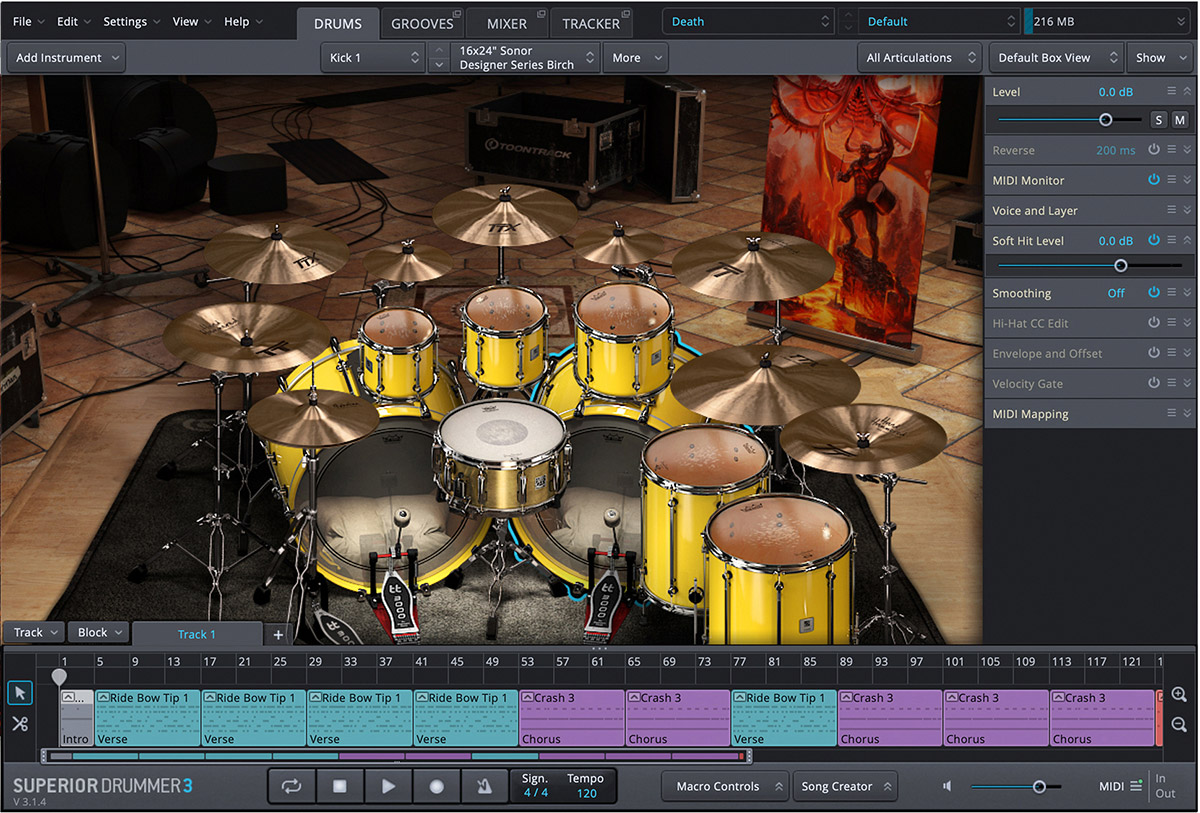Zoom out the song track timeline
Image resolution: width=1200 pixels, height=813 pixels.
click(x=1179, y=725)
